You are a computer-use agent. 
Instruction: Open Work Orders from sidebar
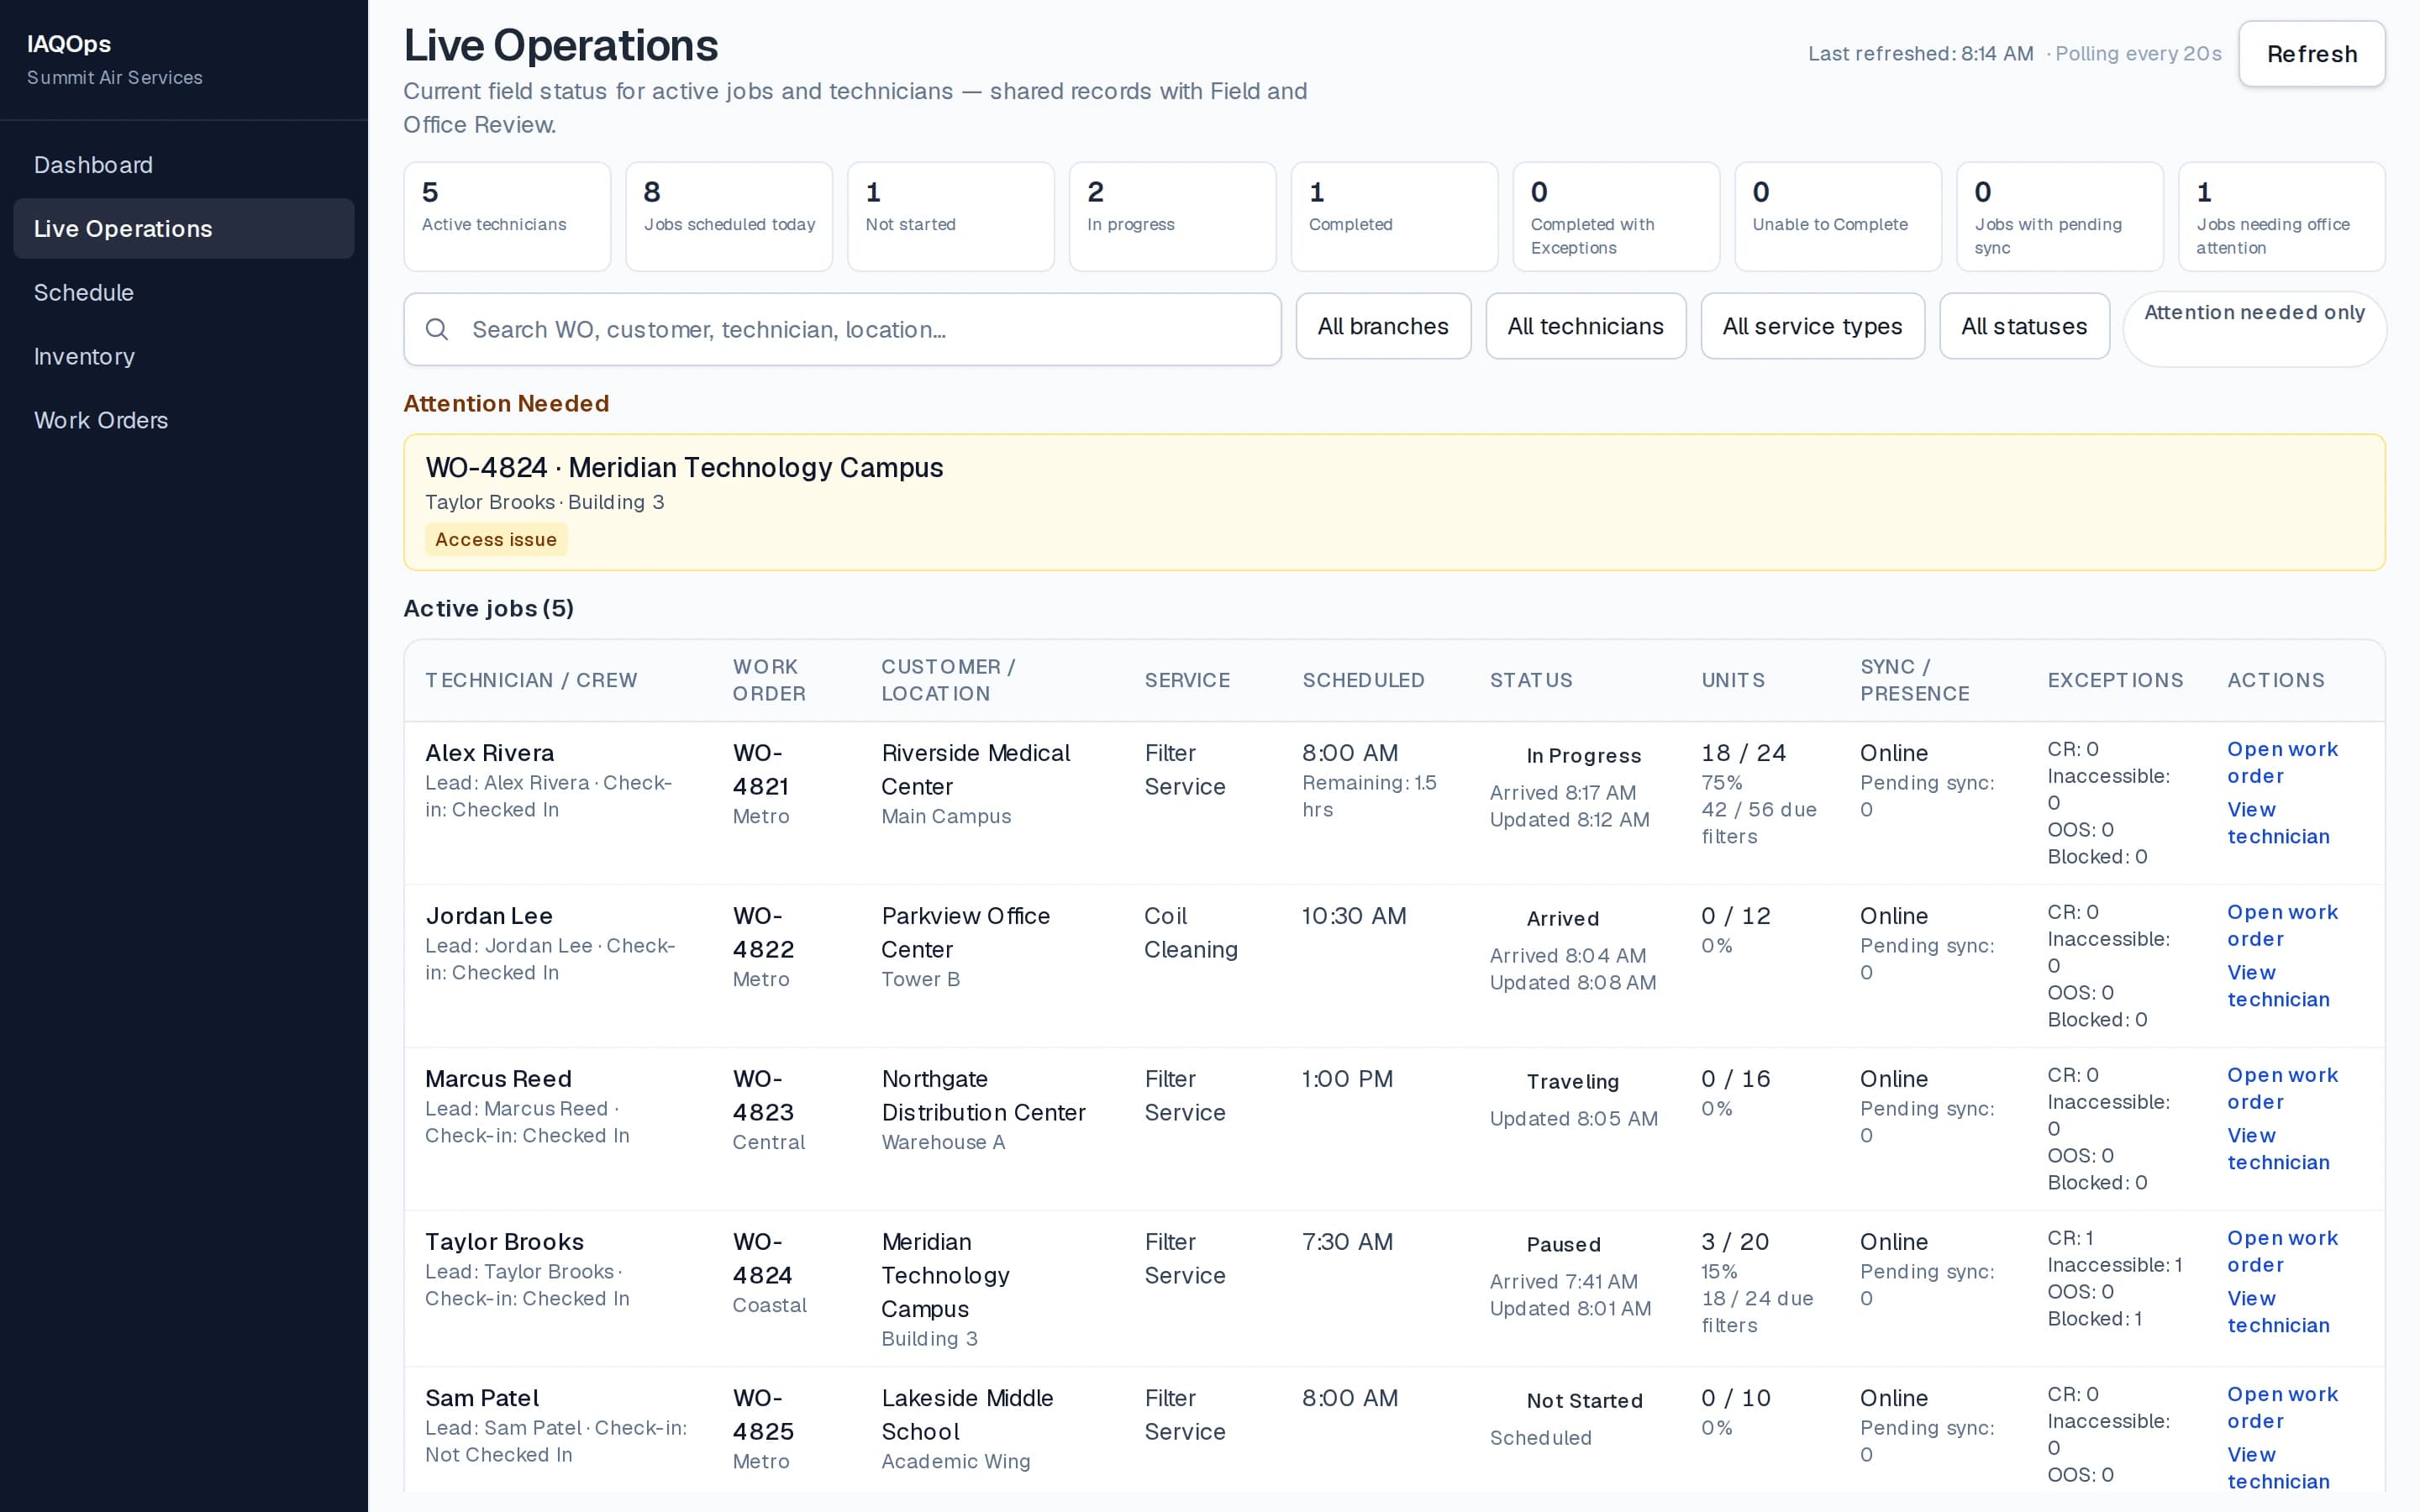[184, 421]
